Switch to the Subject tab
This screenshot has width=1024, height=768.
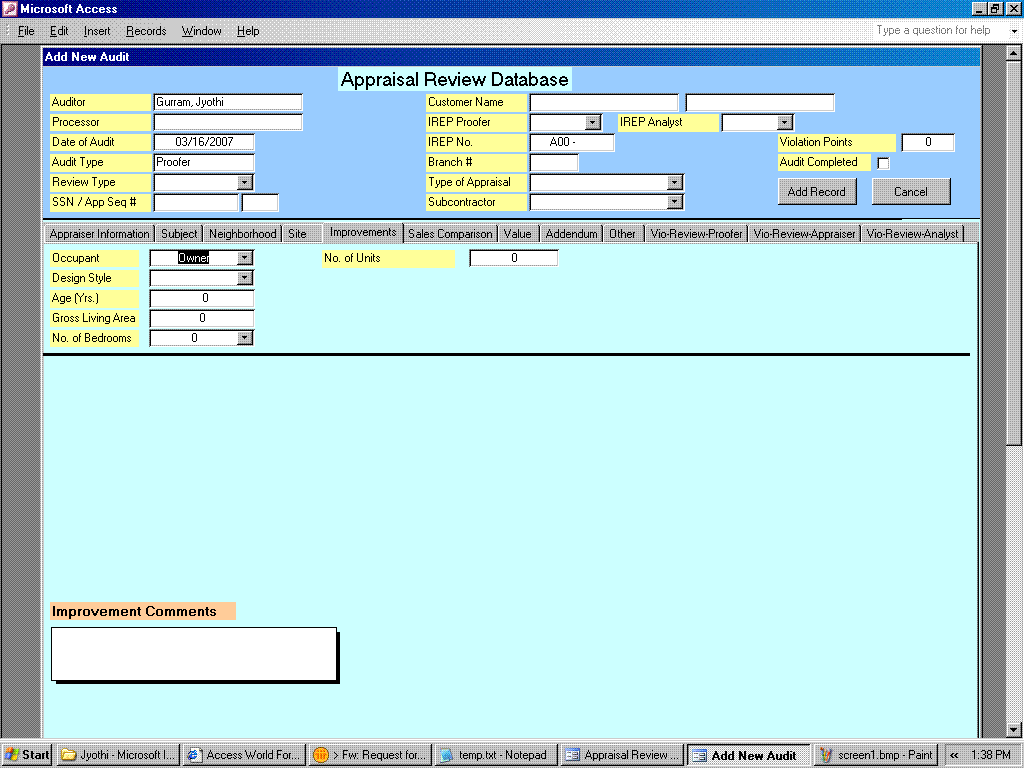coord(179,234)
